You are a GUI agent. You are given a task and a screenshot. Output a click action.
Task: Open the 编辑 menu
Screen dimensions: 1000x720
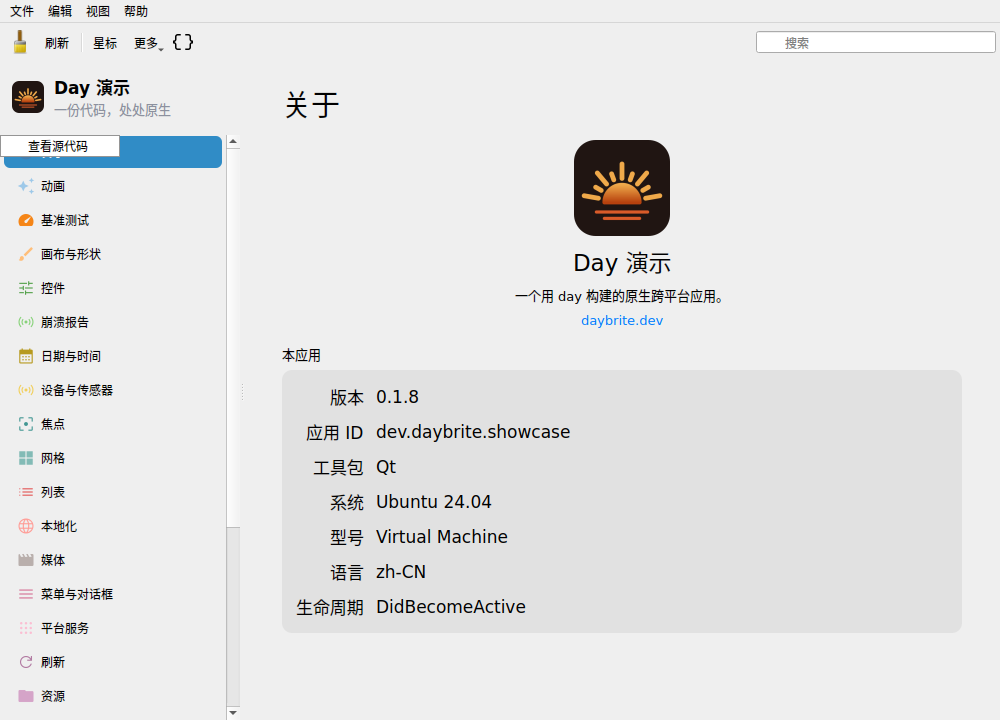click(60, 11)
